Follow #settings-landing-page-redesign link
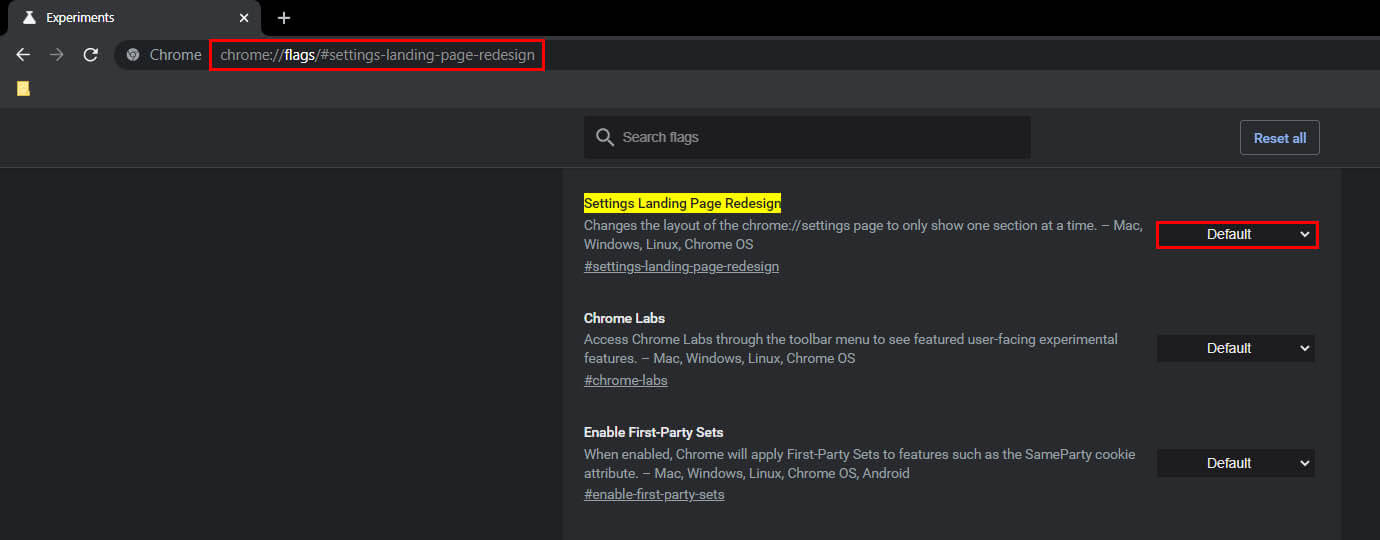This screenshot has height=540, width=1380. (681, 267)
